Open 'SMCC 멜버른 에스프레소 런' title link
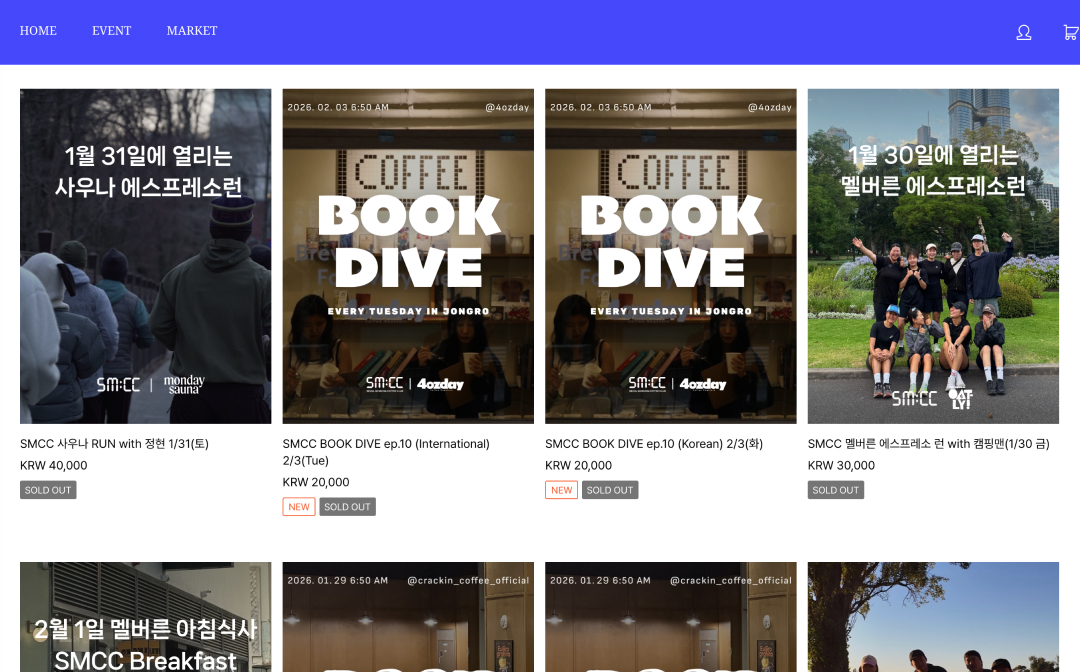1080x672 pixels. pos(928,444)
